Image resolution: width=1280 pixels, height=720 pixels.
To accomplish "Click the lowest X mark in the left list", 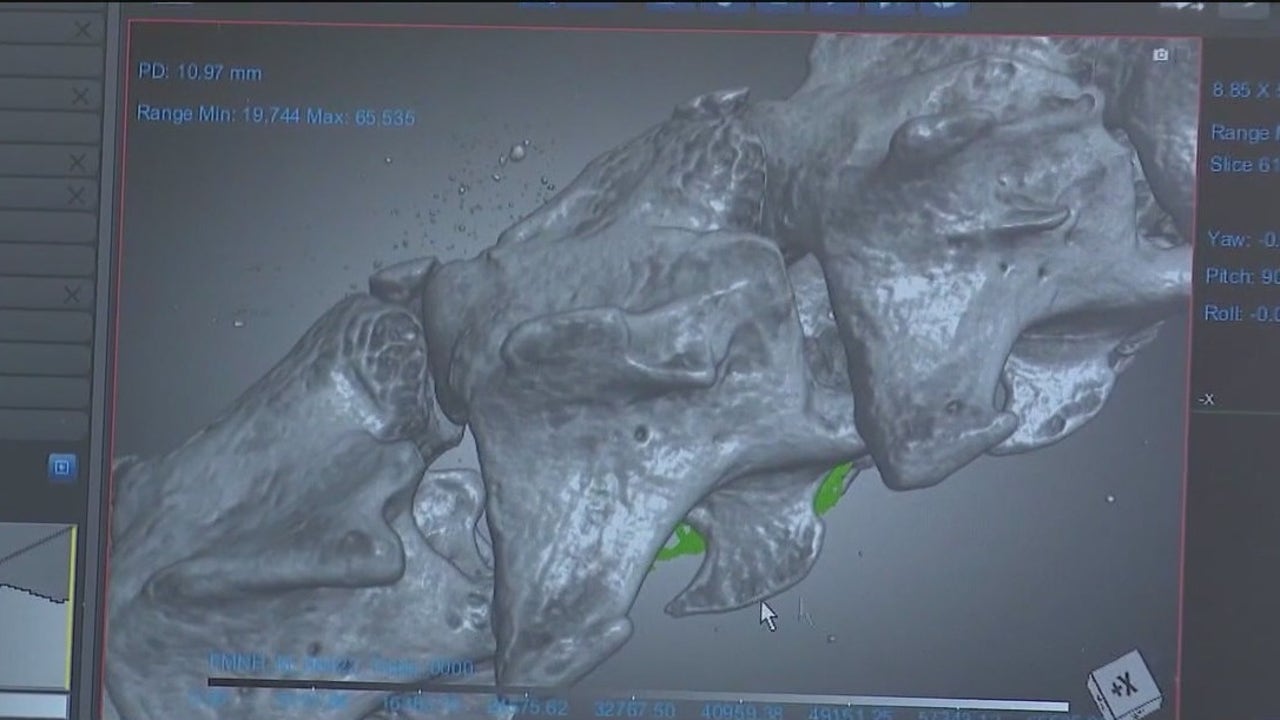I will point(72,295).
